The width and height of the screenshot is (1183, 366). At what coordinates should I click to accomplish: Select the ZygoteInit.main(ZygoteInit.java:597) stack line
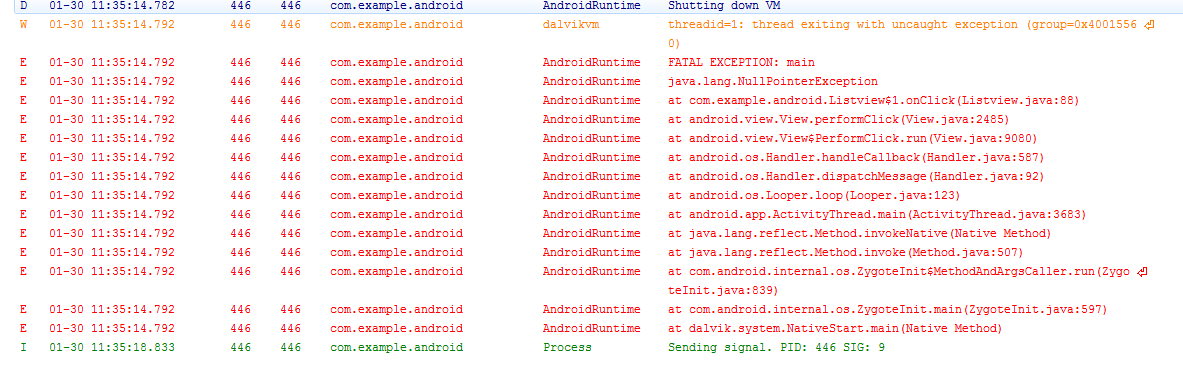tap(888, 309)
